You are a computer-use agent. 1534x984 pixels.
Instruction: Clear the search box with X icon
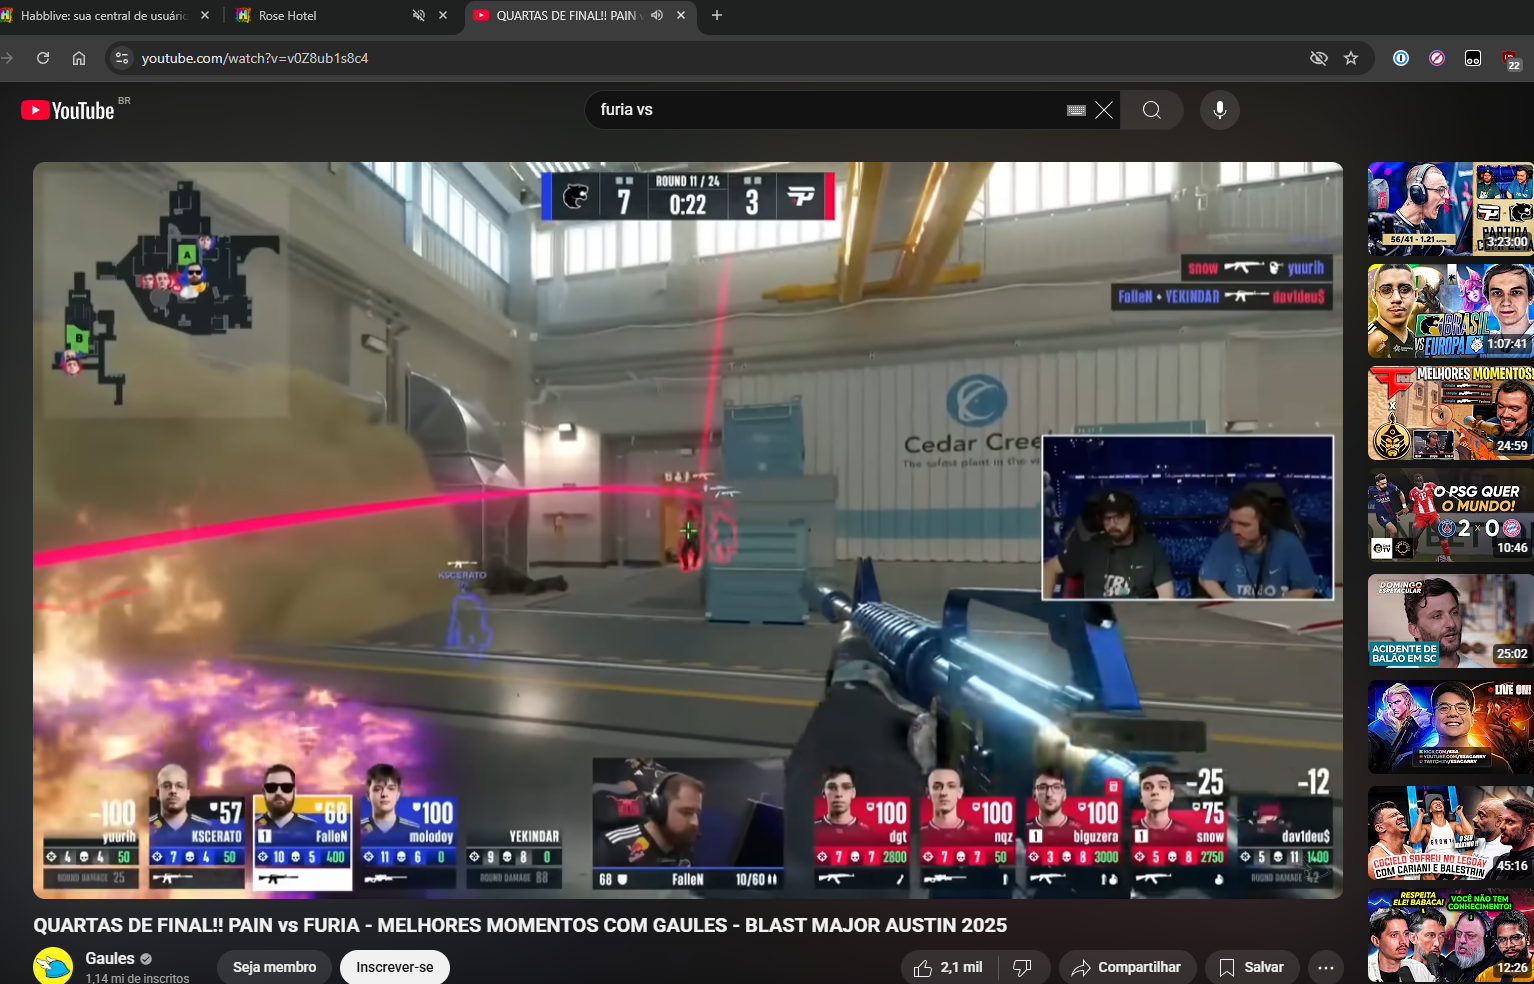[x=1104, y=110]
